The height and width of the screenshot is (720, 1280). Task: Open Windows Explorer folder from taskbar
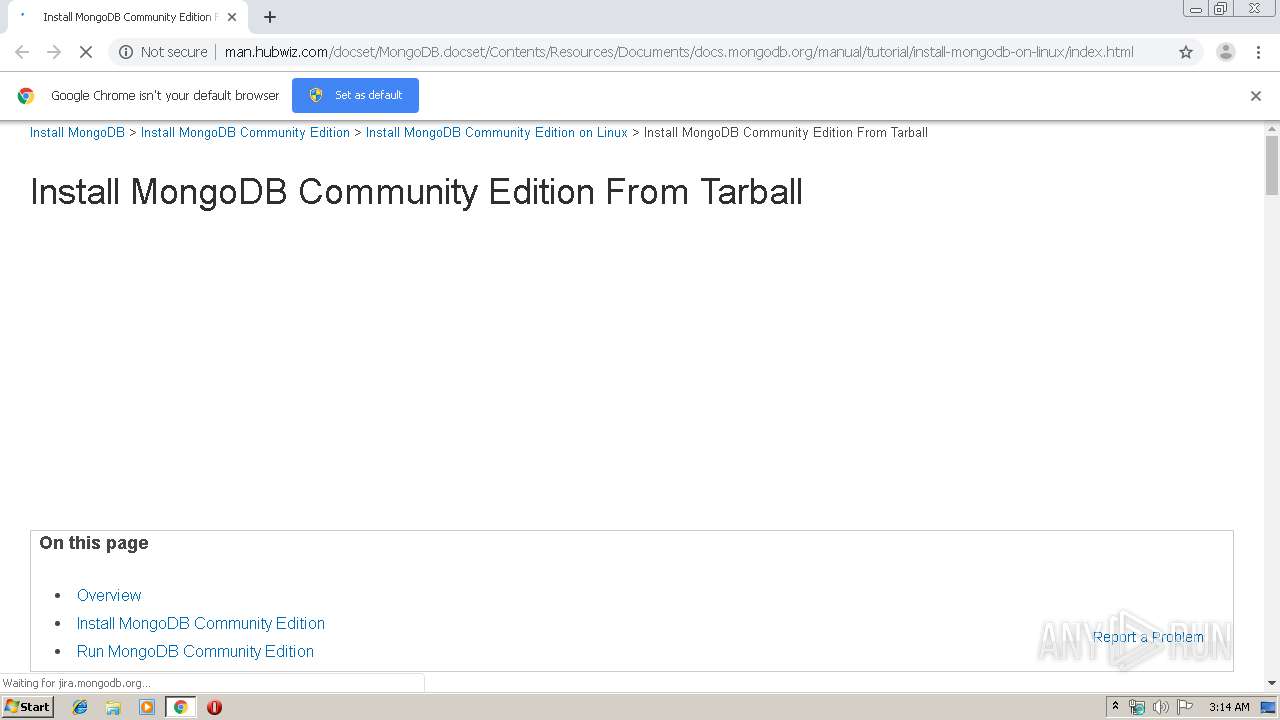113,707
